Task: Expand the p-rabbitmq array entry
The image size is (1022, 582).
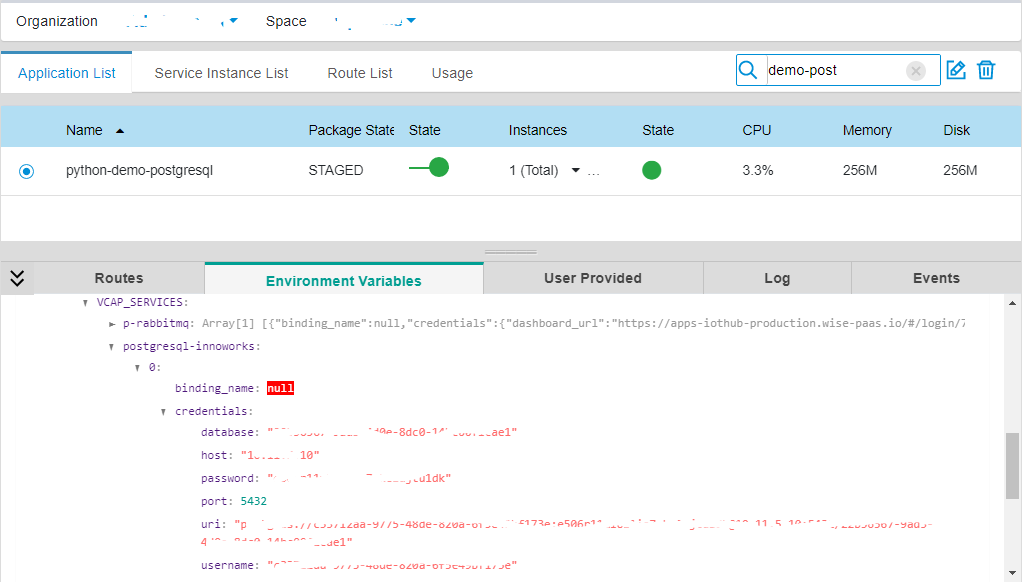Action: coord(113,322)
